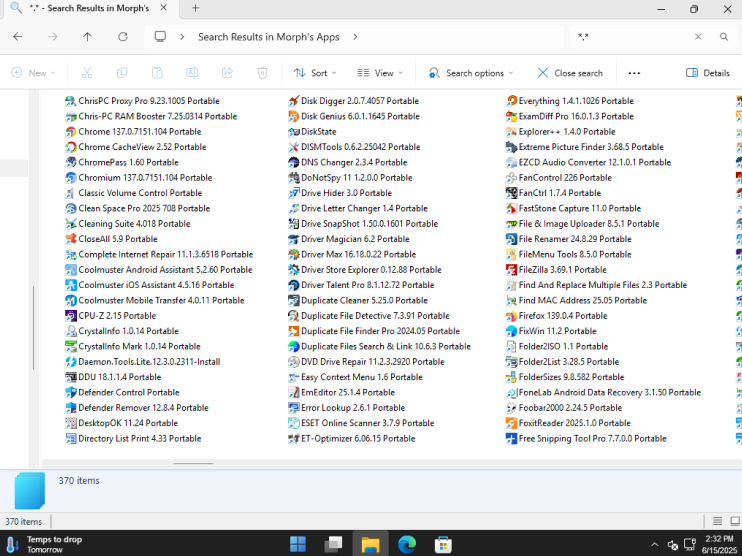Click the horizontal scrollbar thumb
This screenshot has height=556, width=742.
point(193,464)
